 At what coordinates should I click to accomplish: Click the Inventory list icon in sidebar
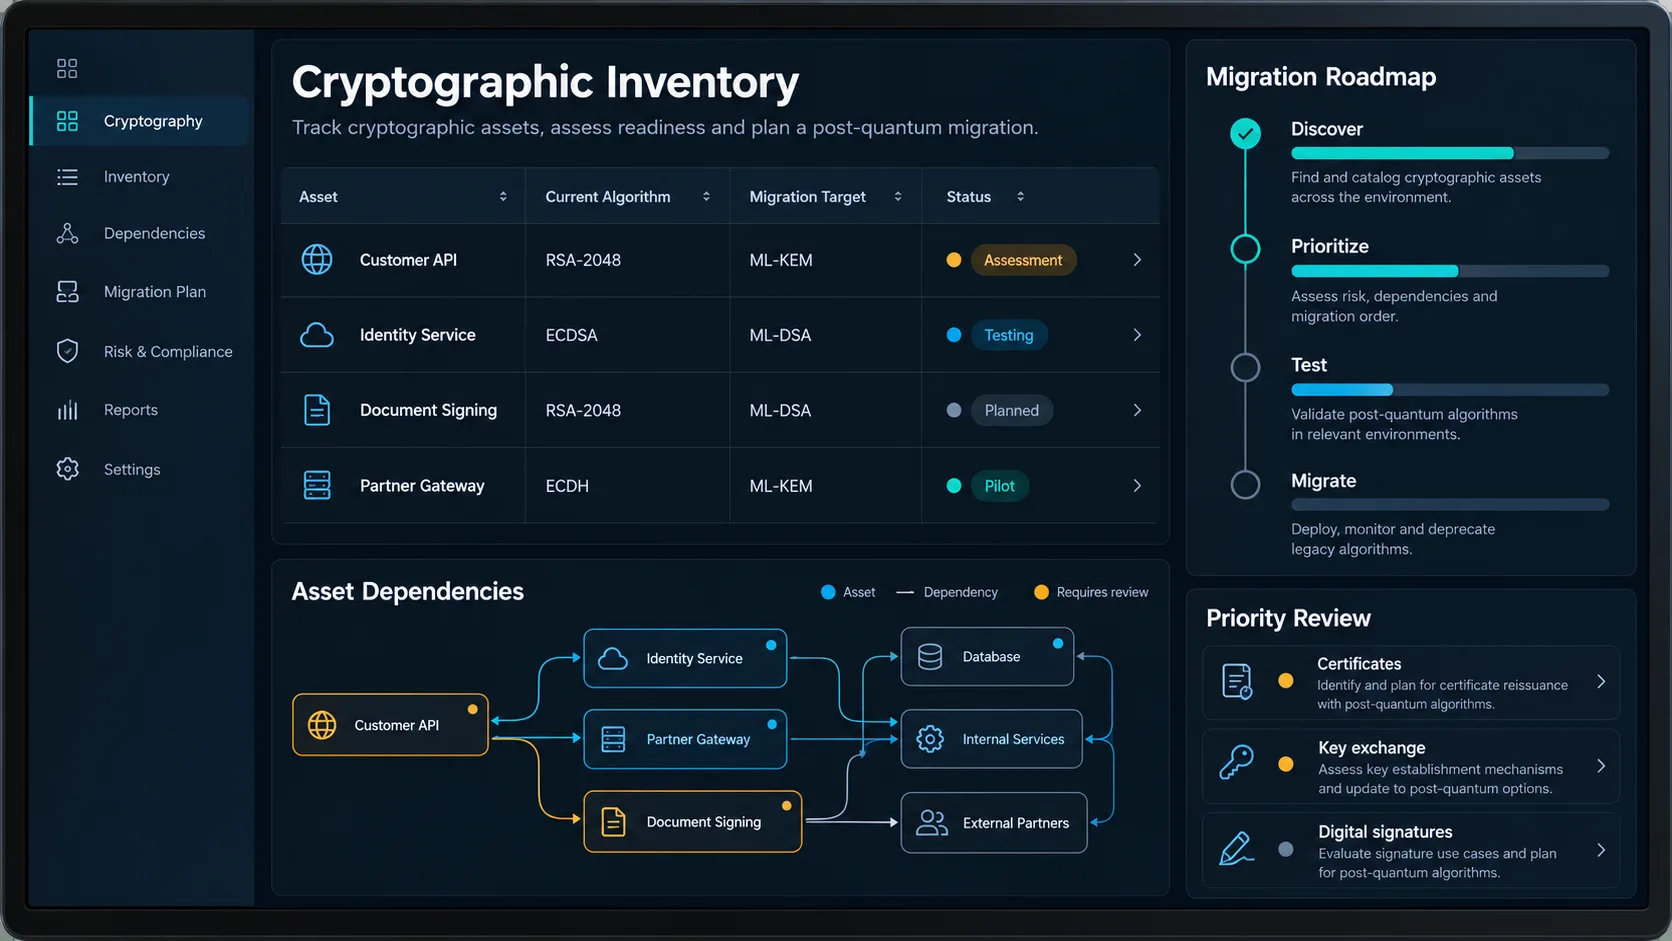pyautogui.click(x=67, y=177)
